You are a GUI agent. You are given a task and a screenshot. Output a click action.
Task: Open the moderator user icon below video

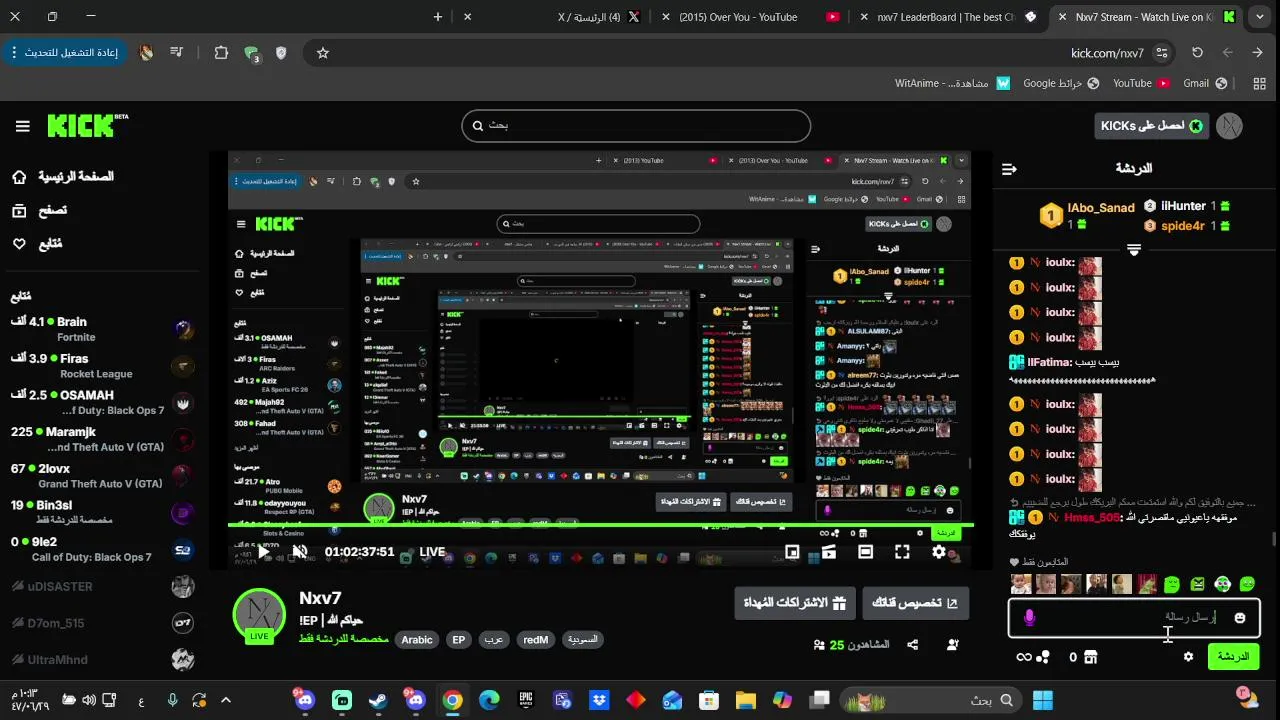coord(952,645)
